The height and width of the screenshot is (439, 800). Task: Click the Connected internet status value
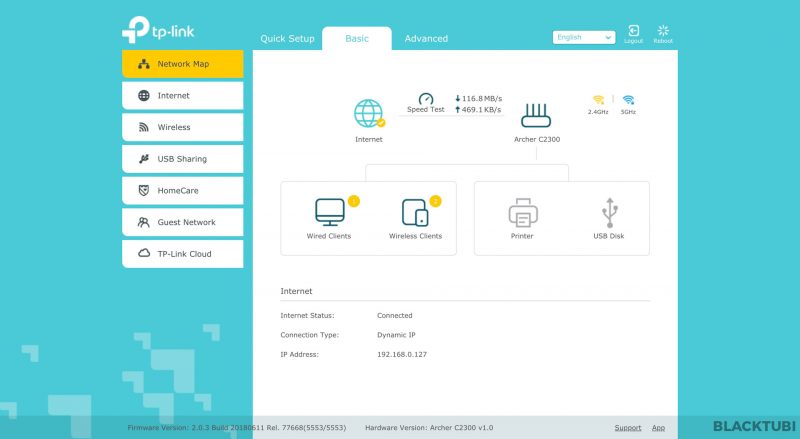pos(394,315)
